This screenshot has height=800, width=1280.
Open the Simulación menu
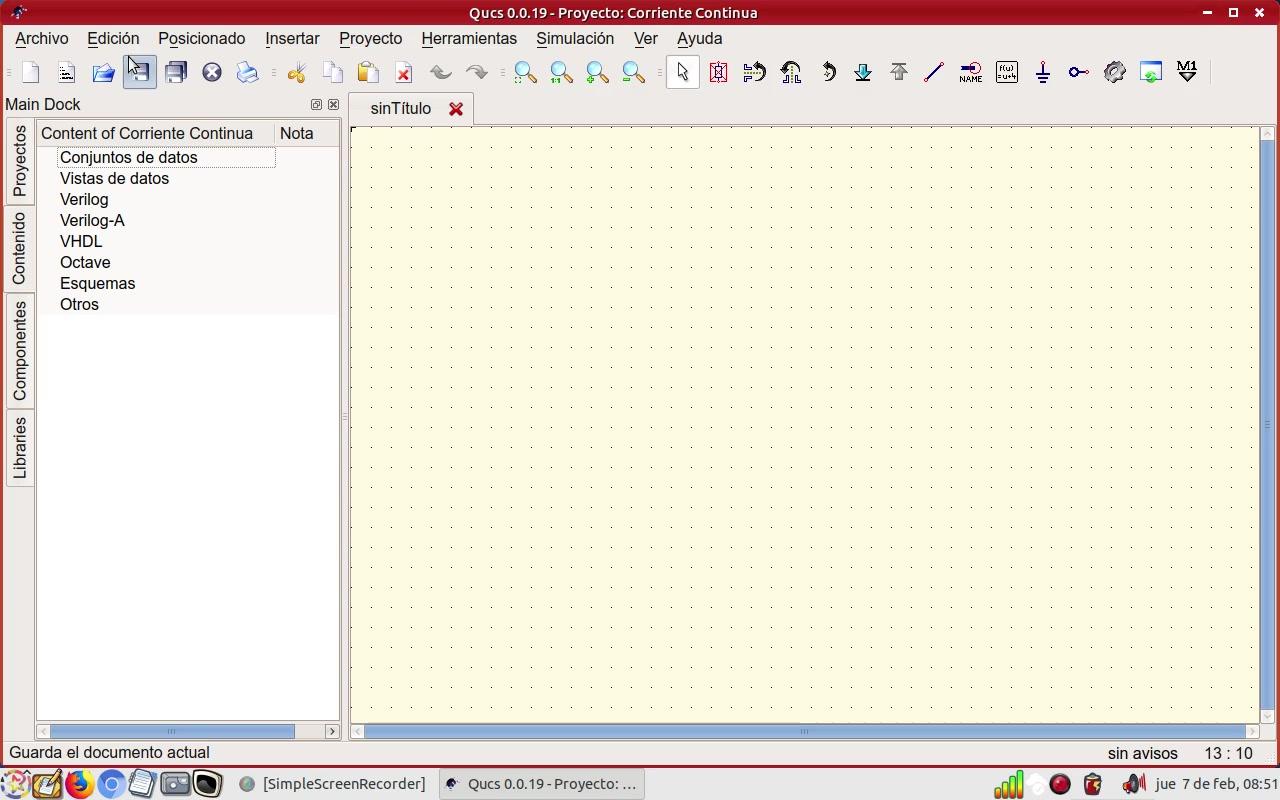pyautogui.click(x=574, y=38)
